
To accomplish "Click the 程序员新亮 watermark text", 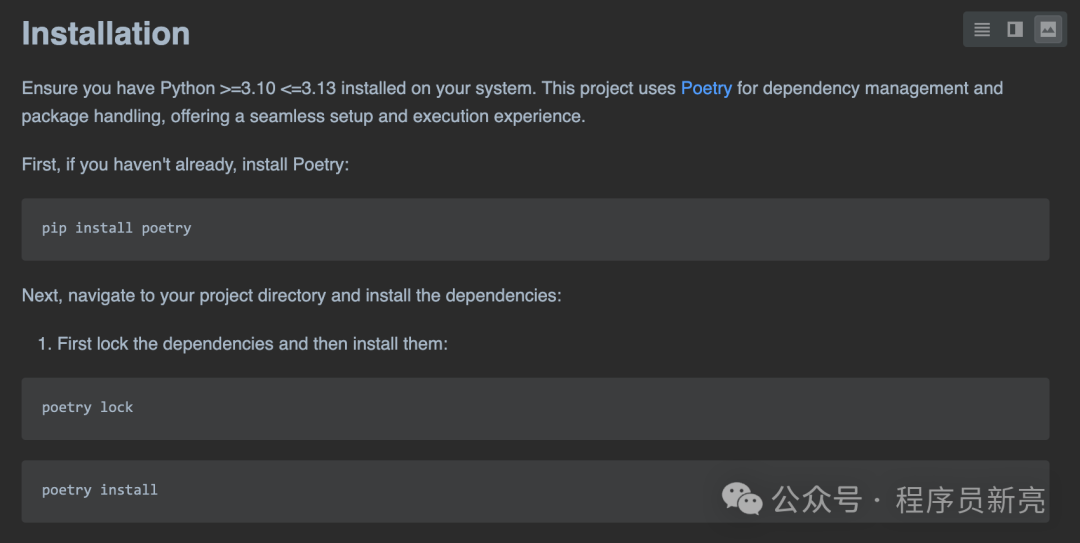I will tap(969, 499).
